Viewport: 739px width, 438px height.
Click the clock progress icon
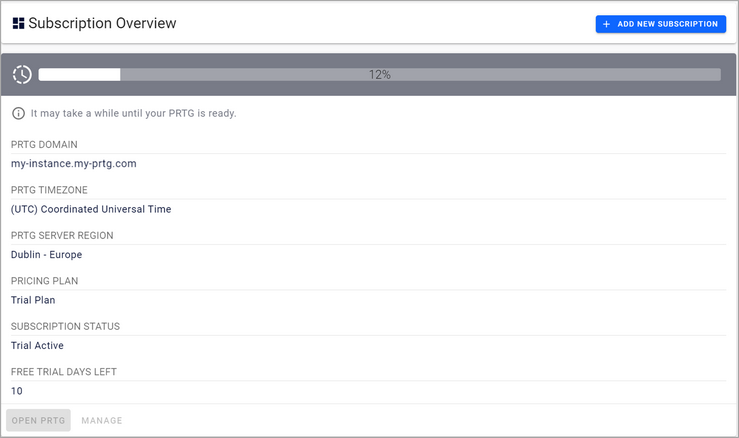click(22, 75)
